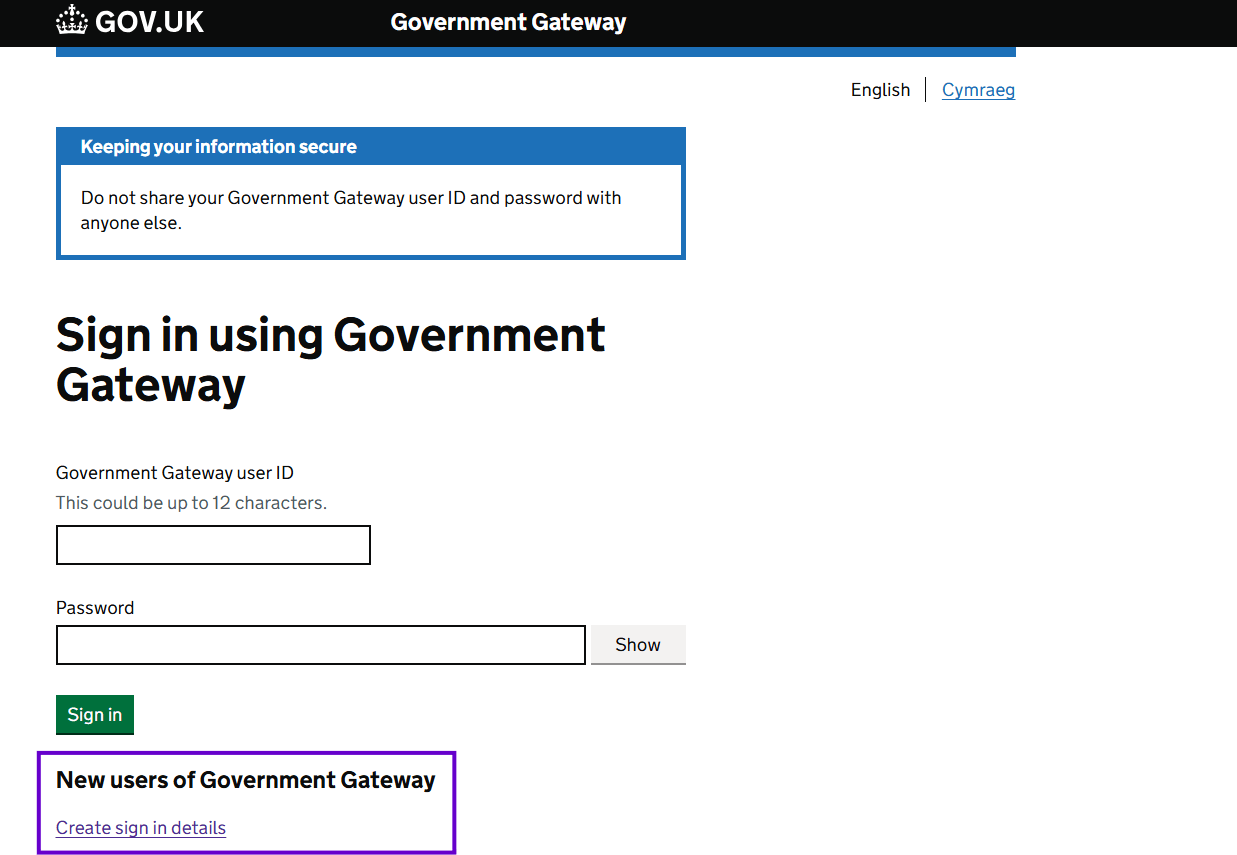Screen dimensions: 1237x855
Task: Click the separator between English and Cymraeg
Action: (927, 90)
